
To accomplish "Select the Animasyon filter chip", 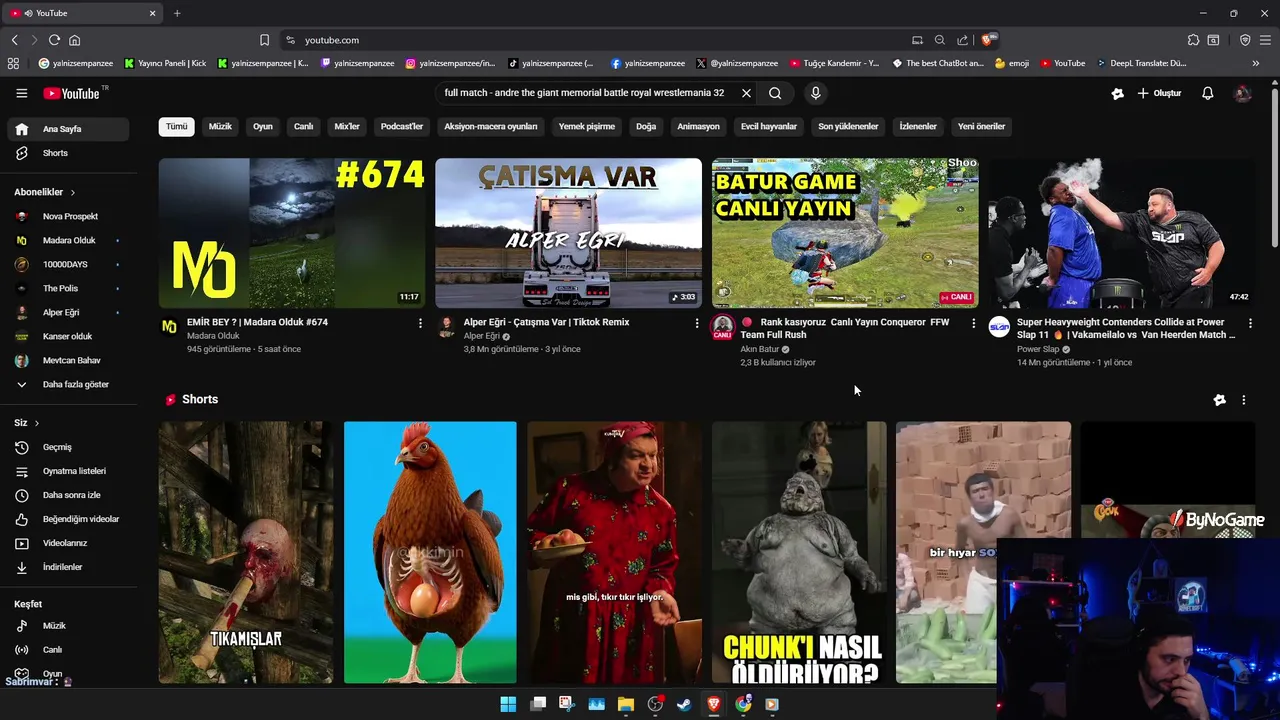I will [x=698, y=127].
